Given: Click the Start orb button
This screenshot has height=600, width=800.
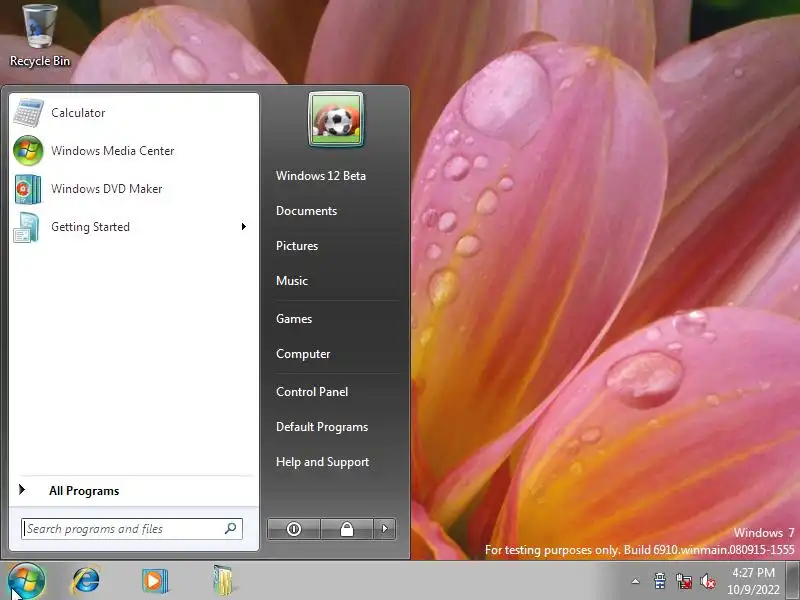Looking at the screenshot, I should [x=26, y=581].
